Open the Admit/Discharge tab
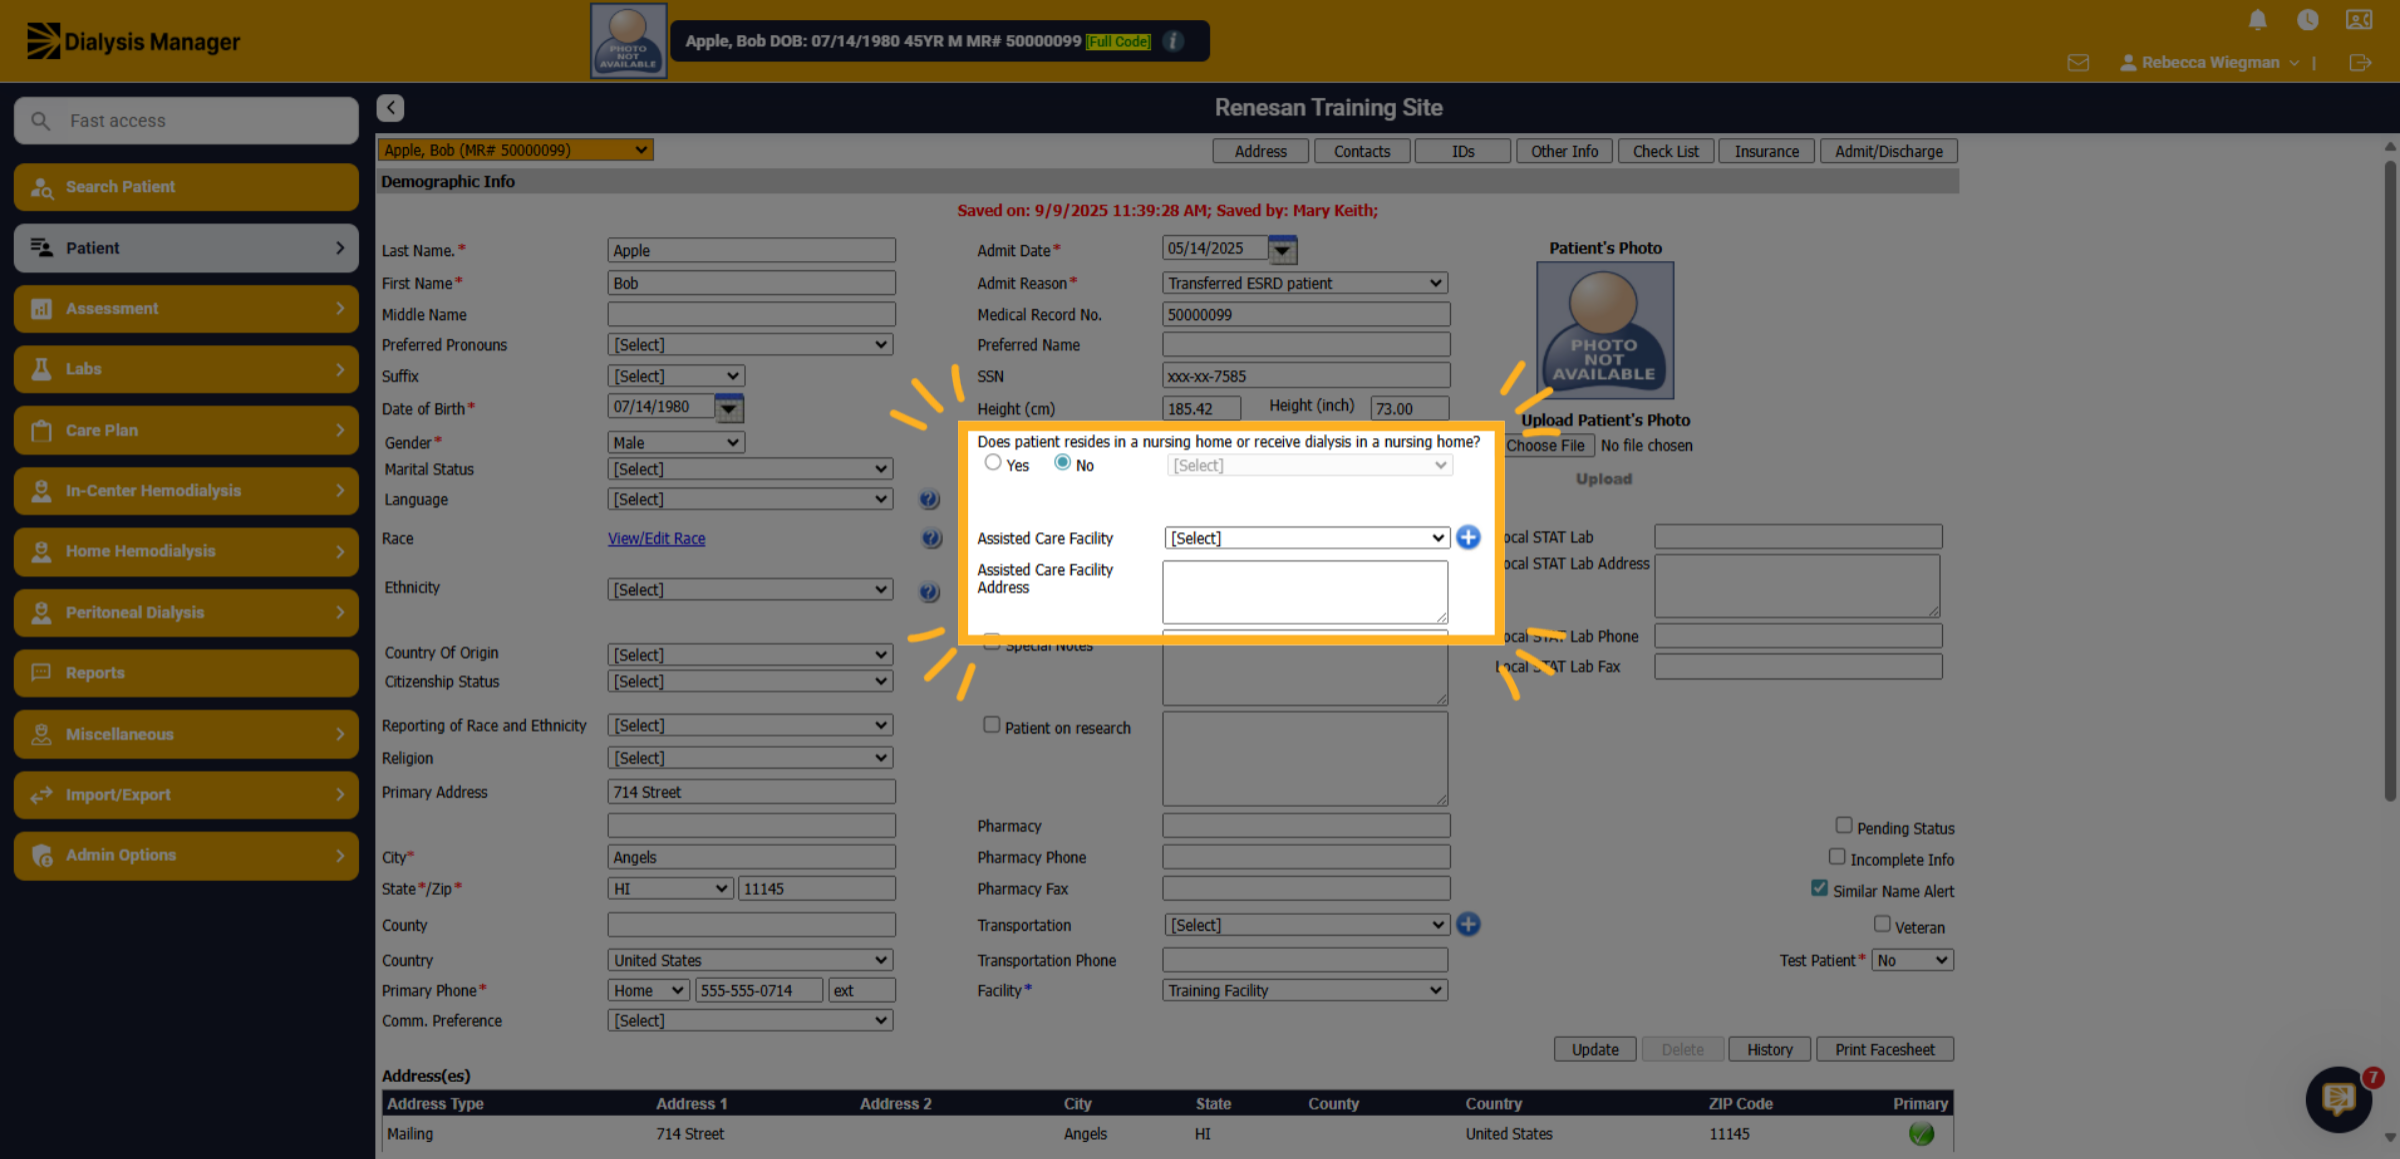 coord(1888,151)
